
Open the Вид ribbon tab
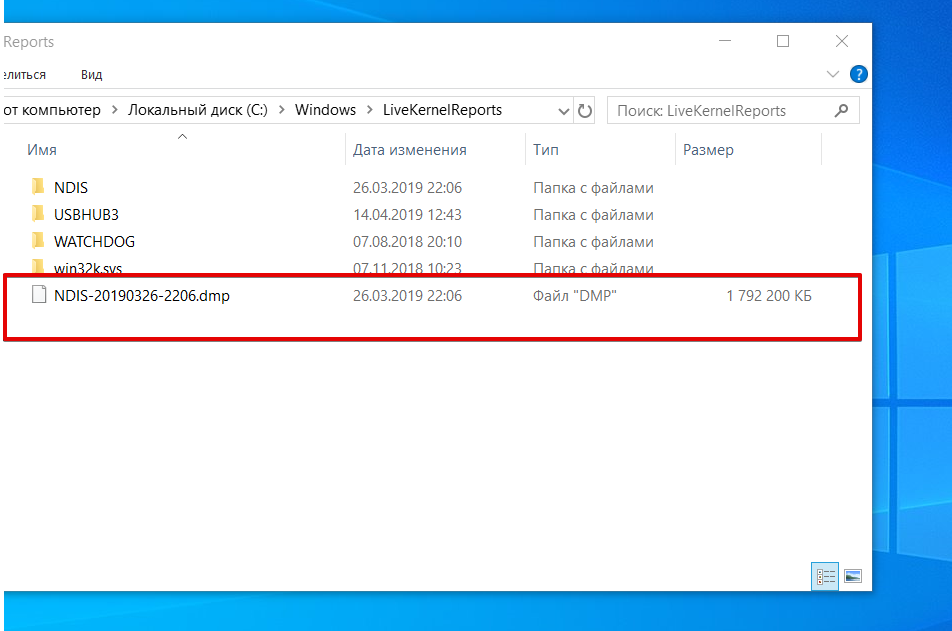click(x=92, y=75)
